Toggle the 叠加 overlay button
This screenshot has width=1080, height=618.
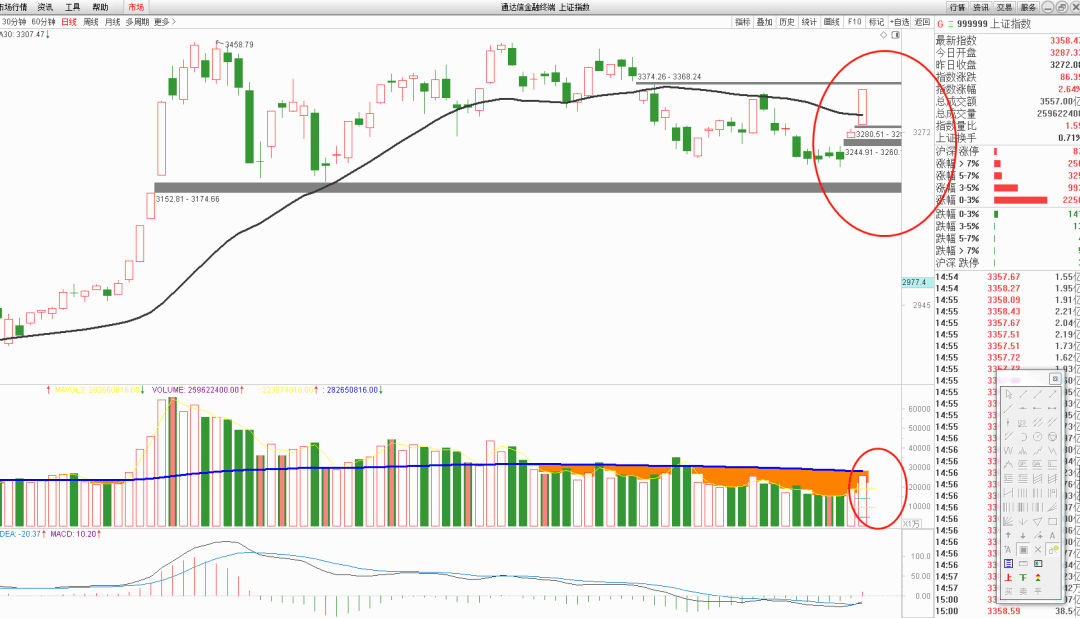(x=764, y=21)
